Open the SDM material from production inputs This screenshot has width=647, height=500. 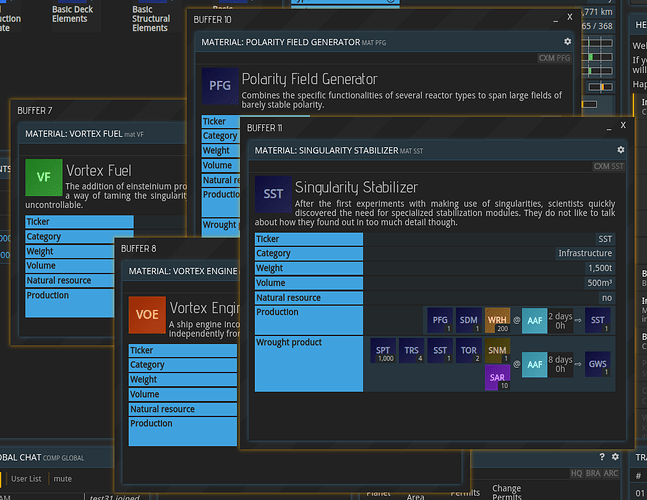(x=468, y=320)
